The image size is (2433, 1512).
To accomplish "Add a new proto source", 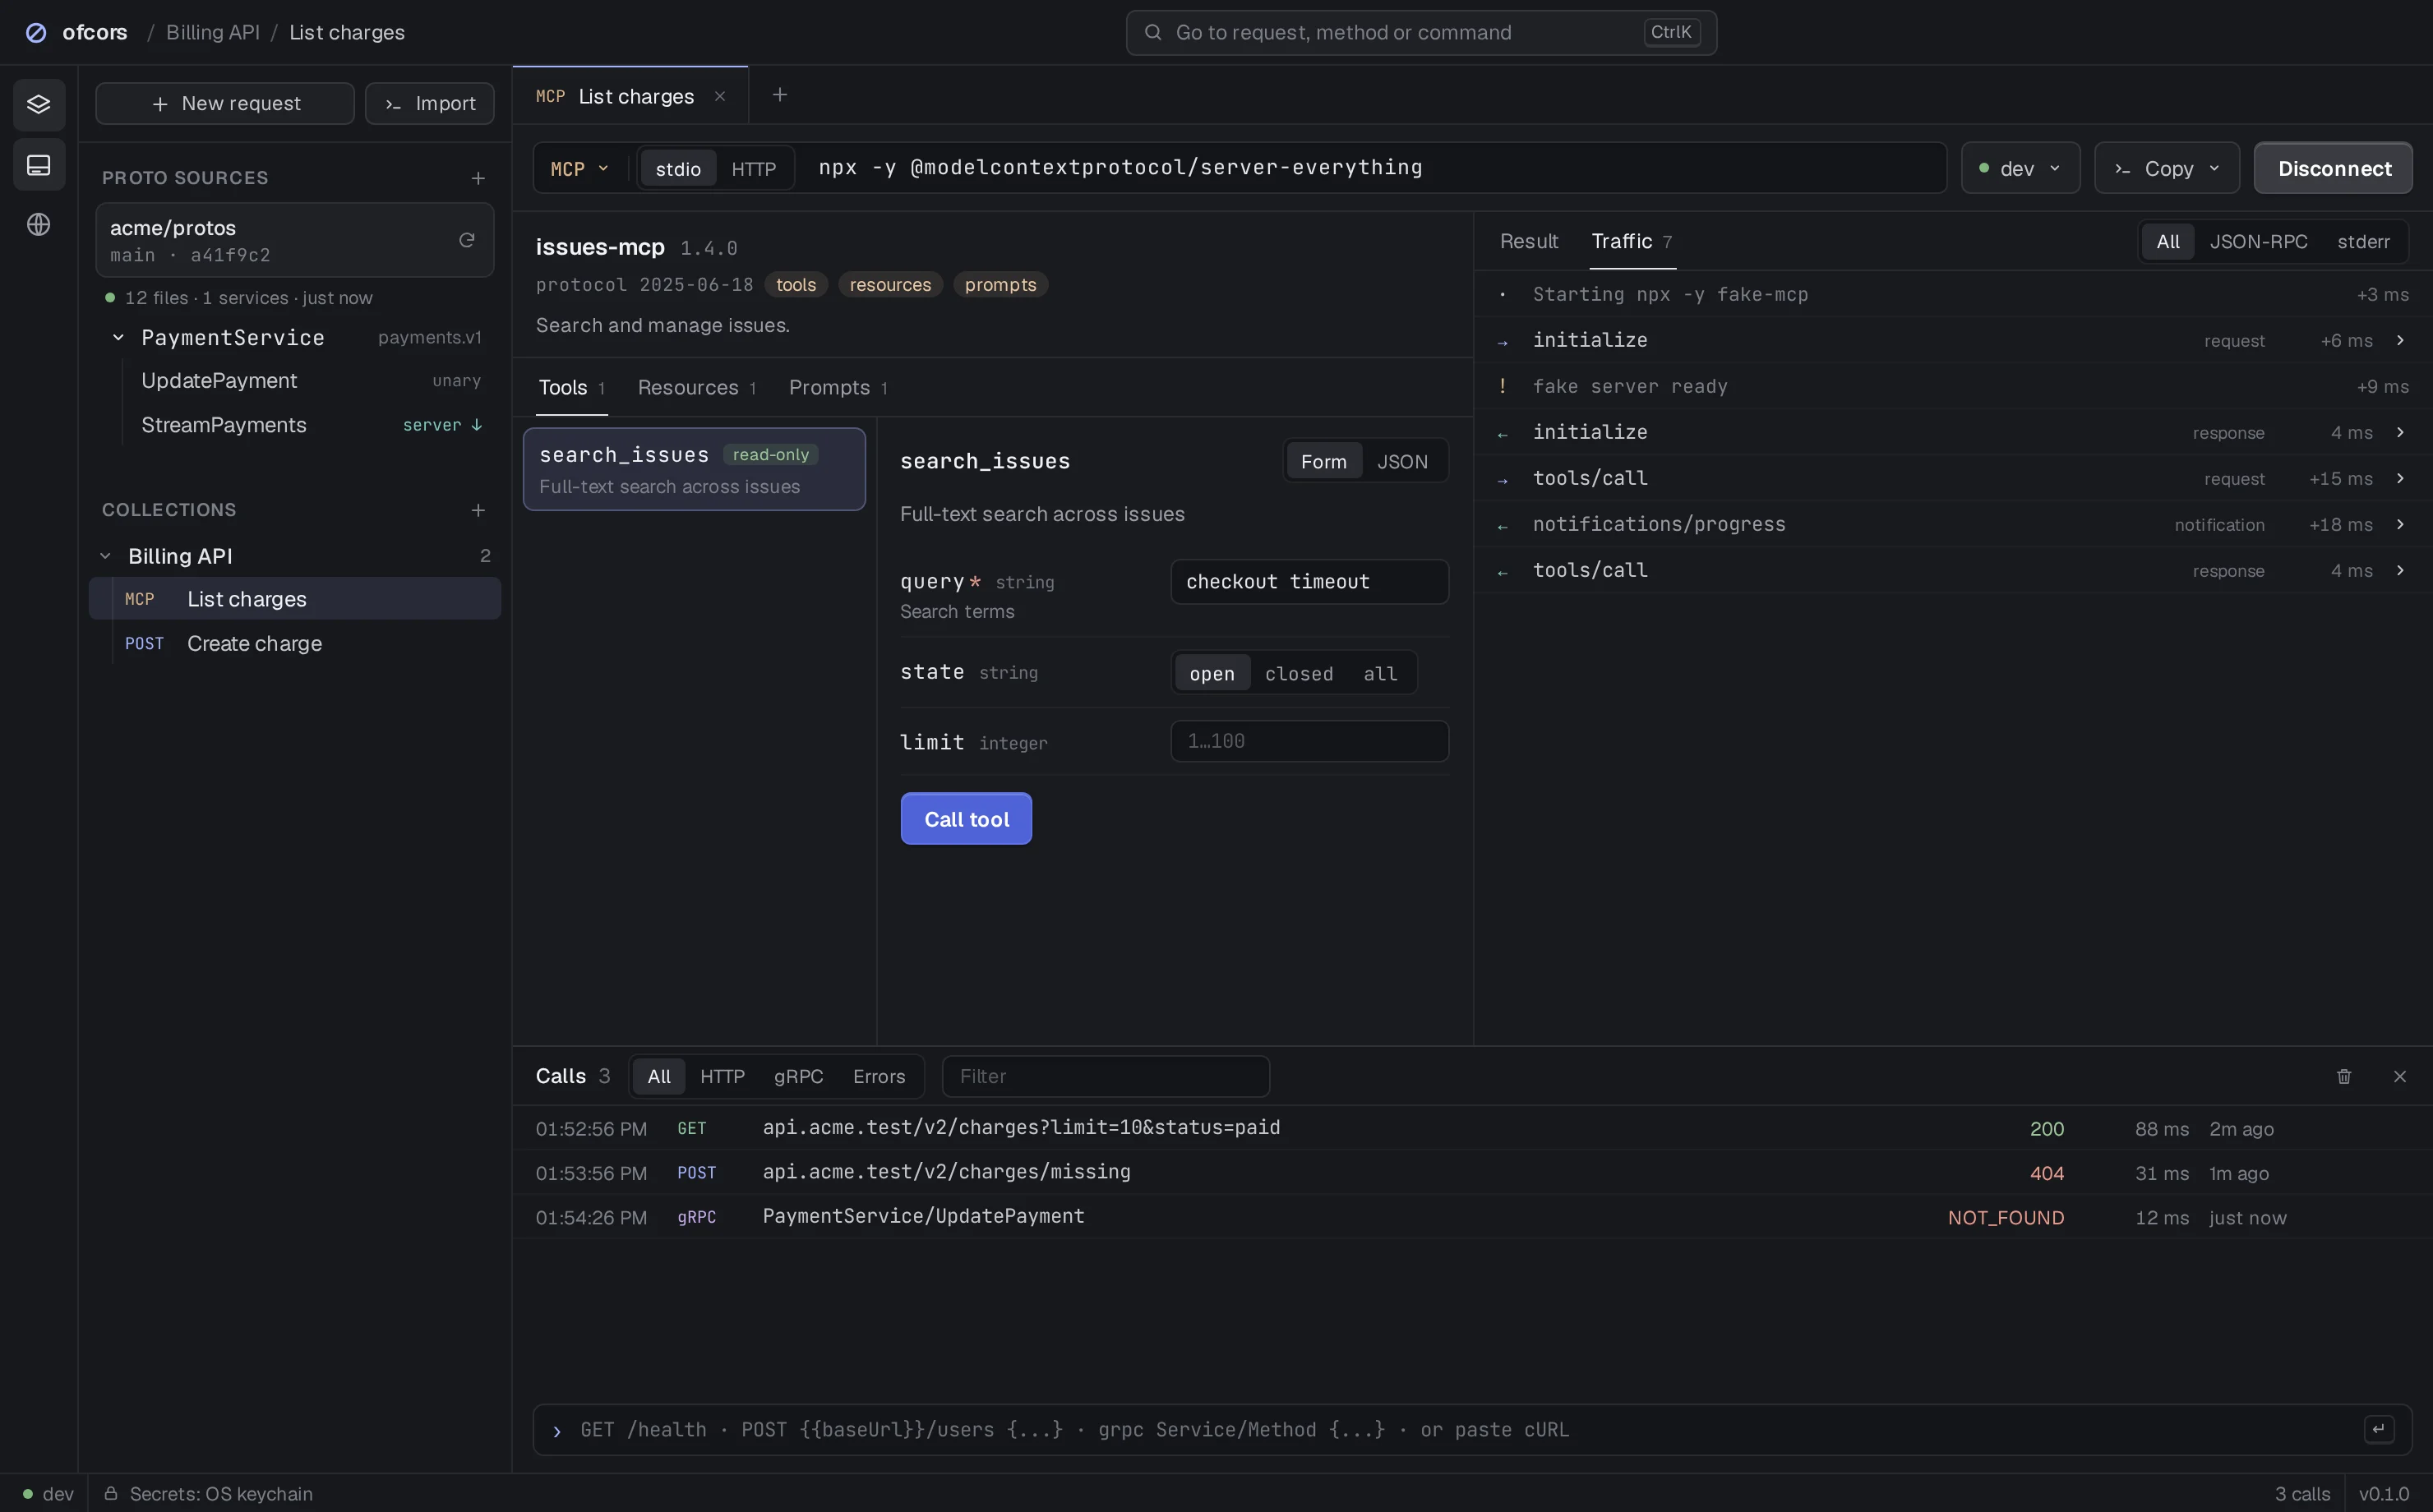I will [x=478, y=178].
